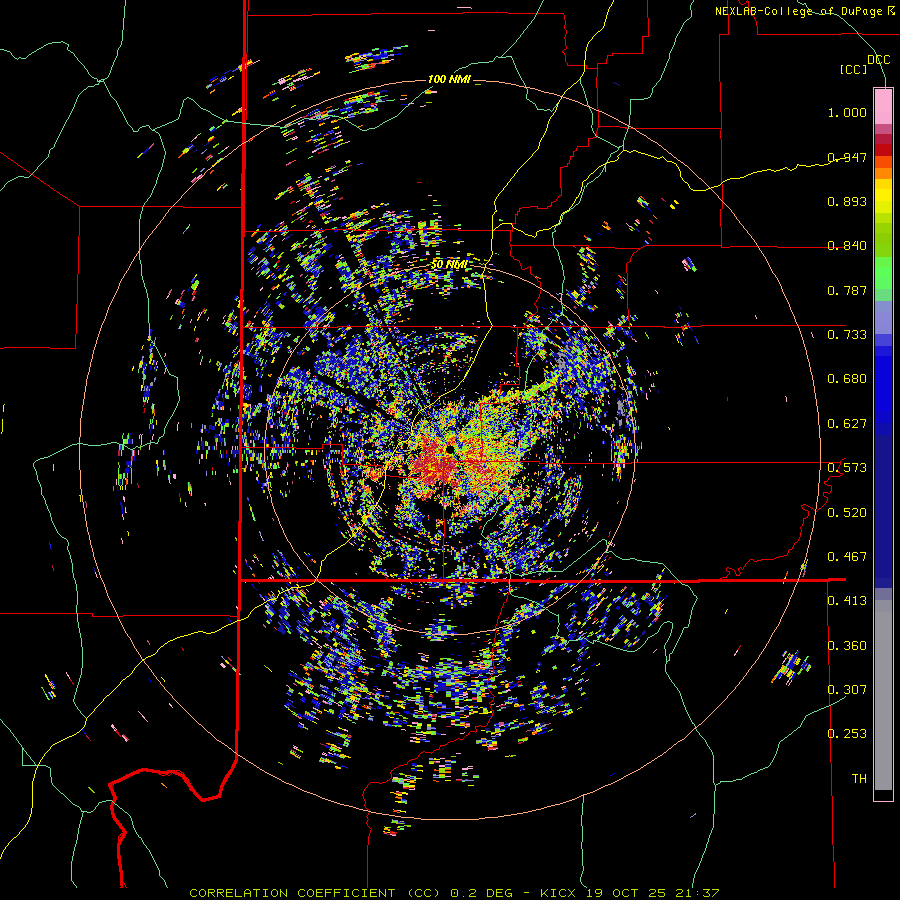
Task: Select the 0.467 legend value
Action: pyautogui.click(x=847, y=557)
